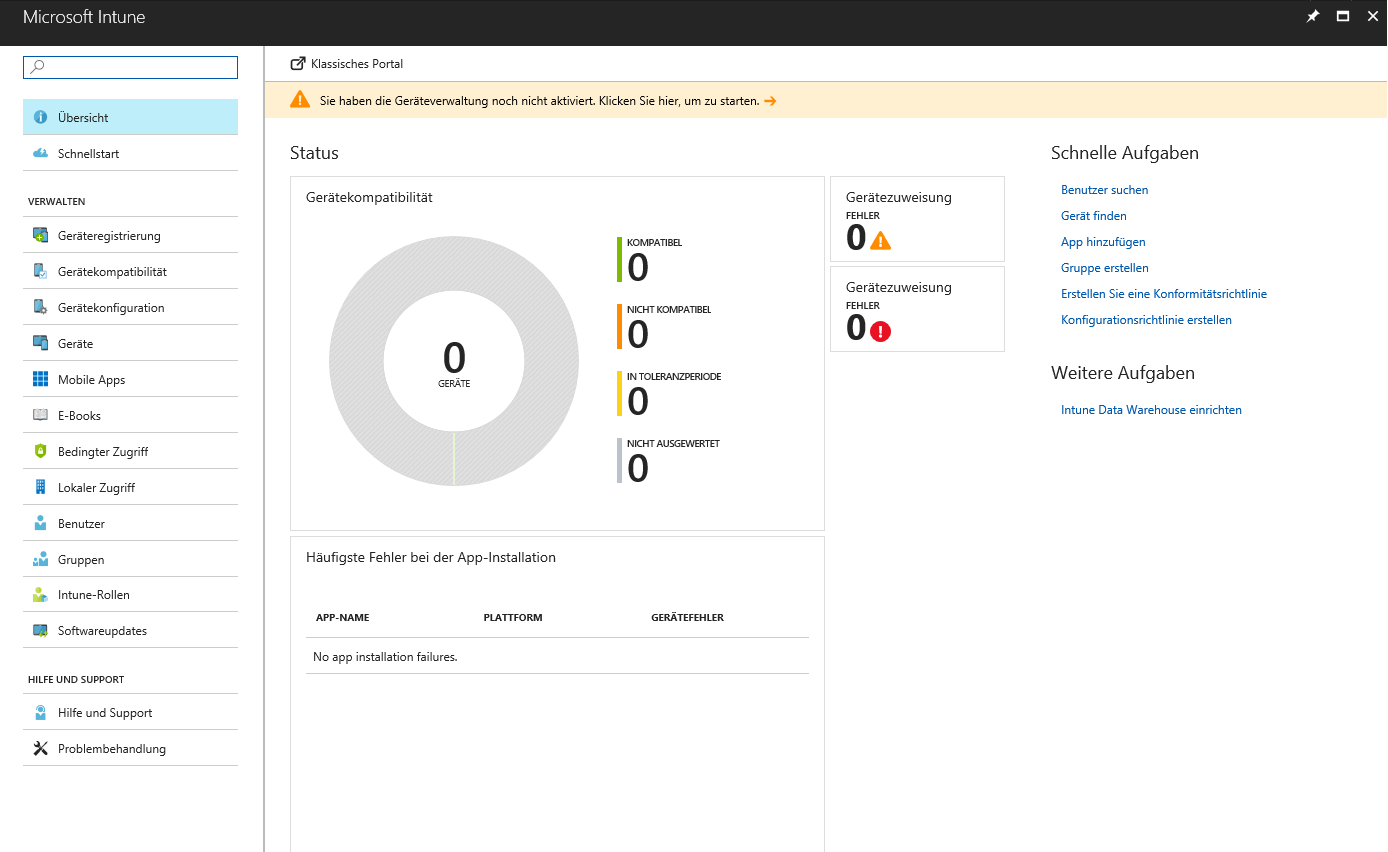Open the Klassisches Portal link
Screen dimensions: 1388x852
pos(357,63)
